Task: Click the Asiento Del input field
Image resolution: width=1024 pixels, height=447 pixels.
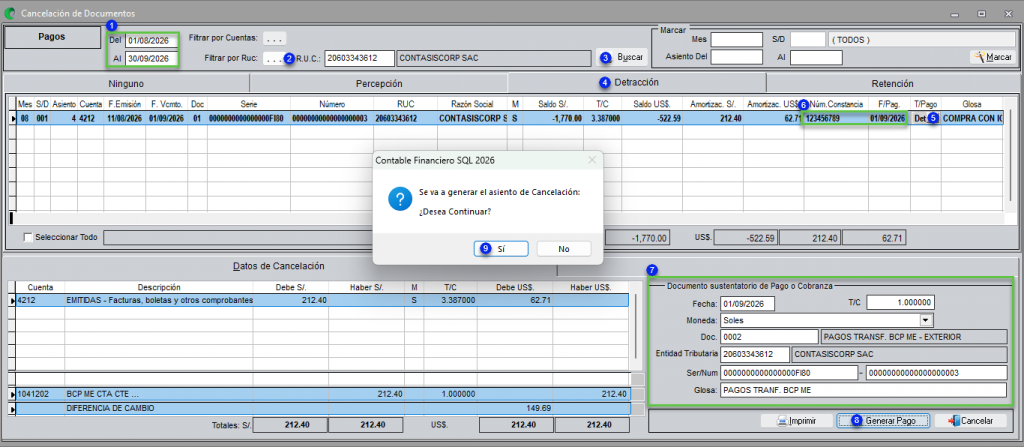Action: (x=737, y=58)
